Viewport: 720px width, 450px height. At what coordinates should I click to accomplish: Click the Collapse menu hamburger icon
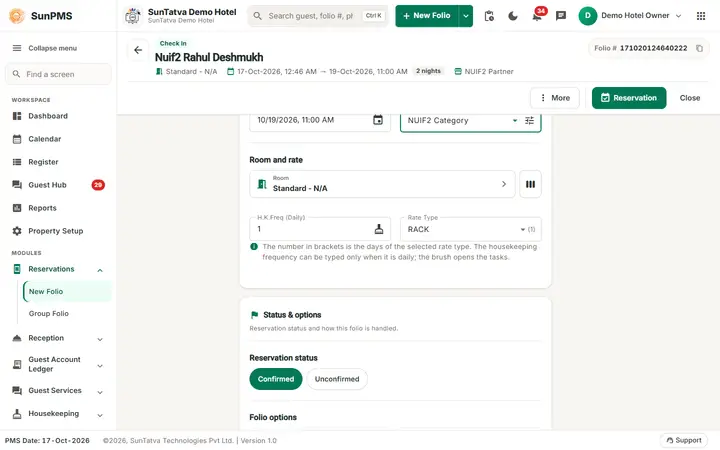(x=17, y=48)
